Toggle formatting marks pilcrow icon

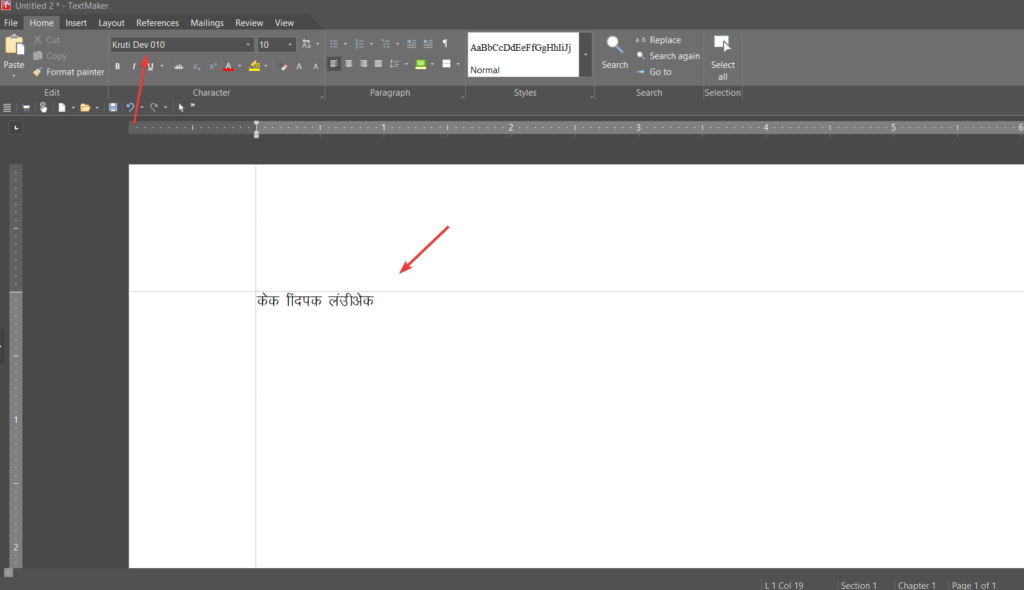(x=445, y=44)
